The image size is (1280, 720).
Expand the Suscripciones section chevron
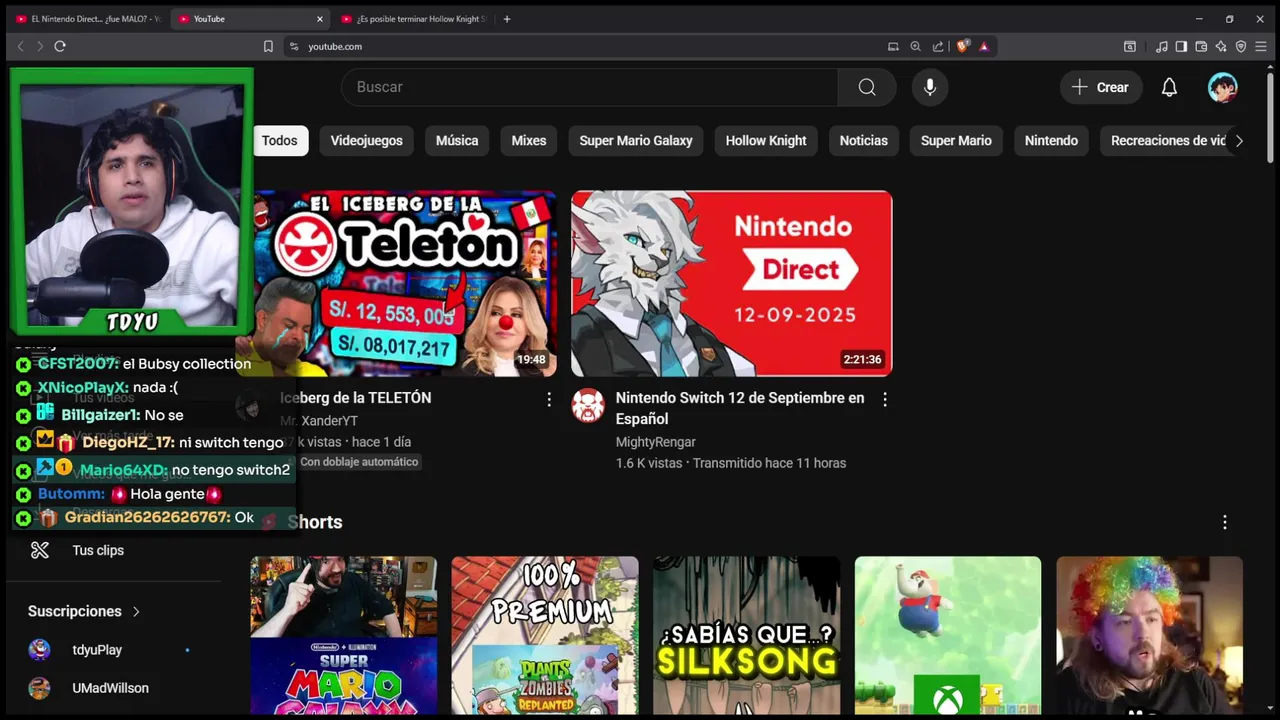click(x=136, y=611)
